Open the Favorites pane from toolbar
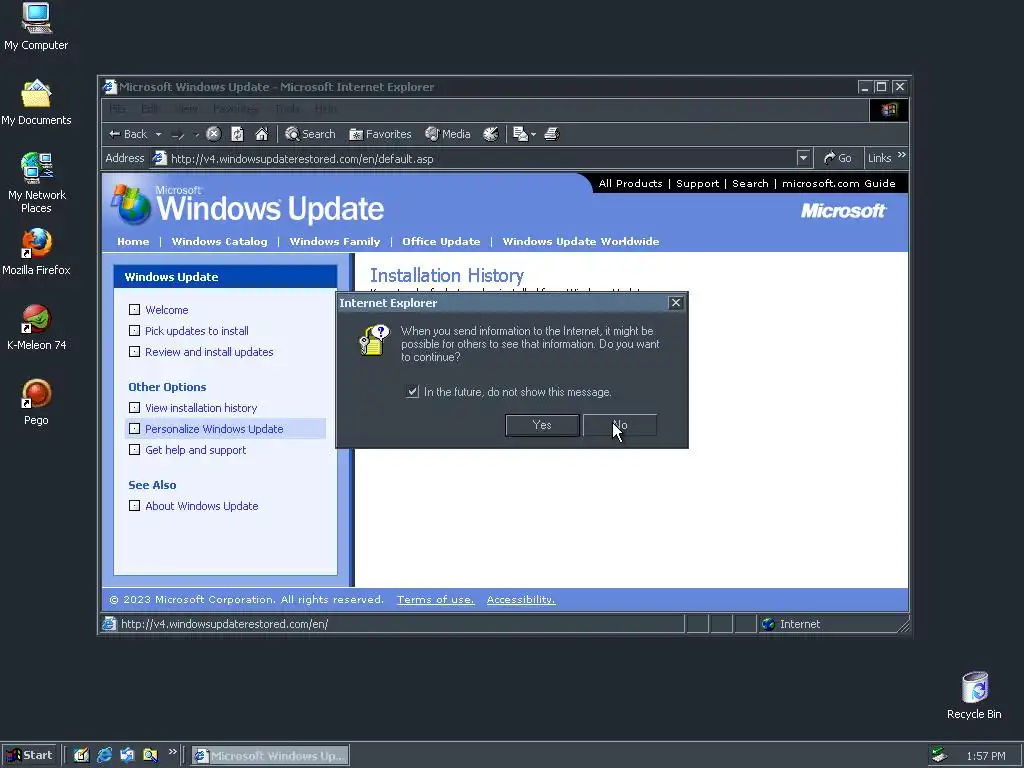Screen dimensions: 1024x768 (380, 134)
